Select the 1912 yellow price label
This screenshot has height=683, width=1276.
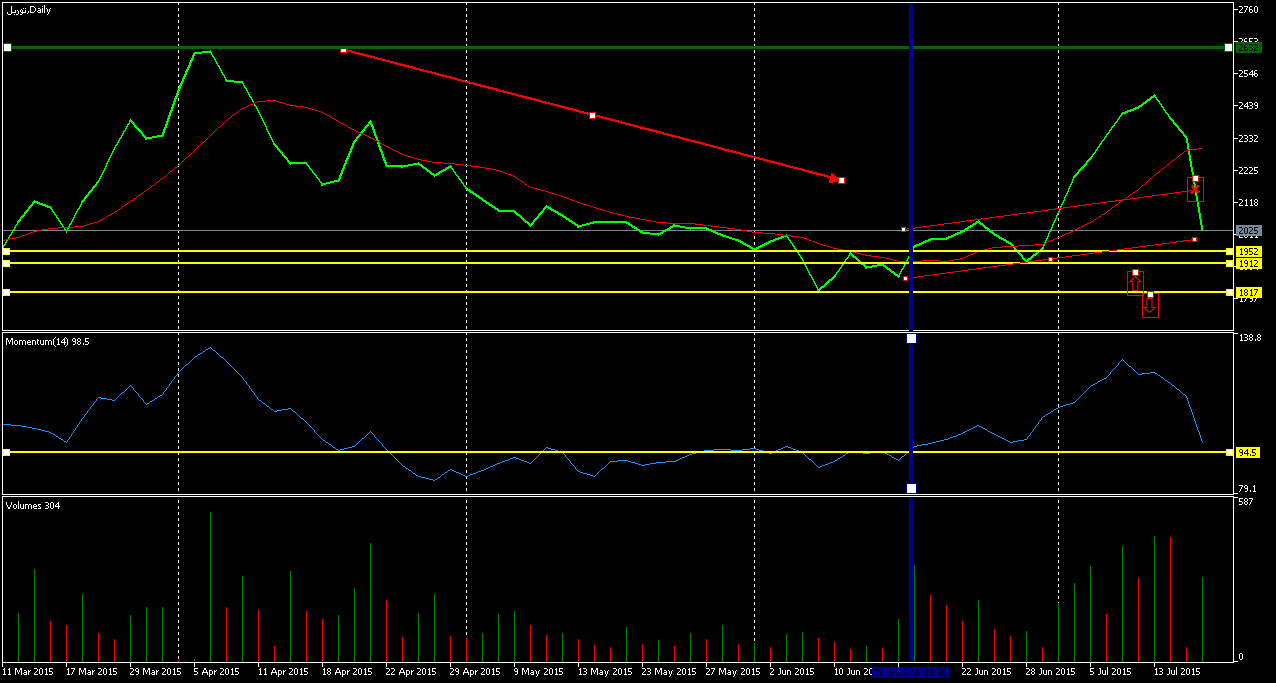(x=1248, y=263)
